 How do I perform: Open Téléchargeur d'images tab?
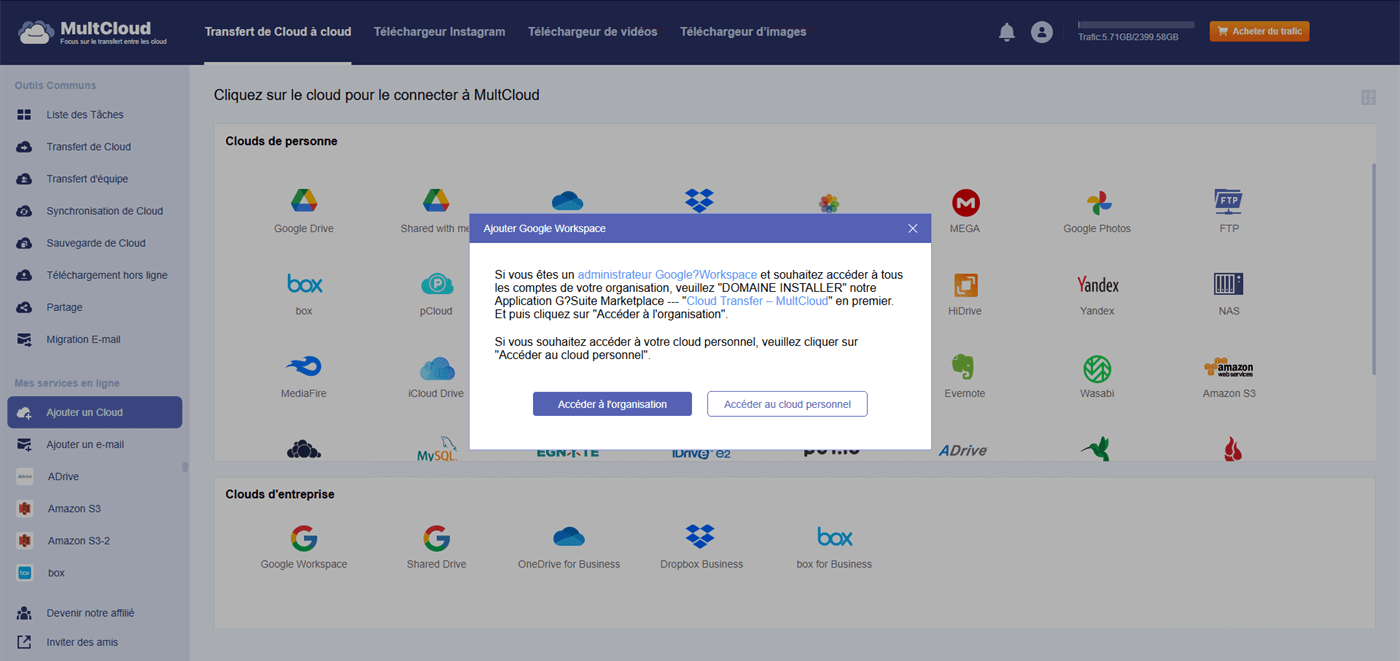(x=743, y=32)
